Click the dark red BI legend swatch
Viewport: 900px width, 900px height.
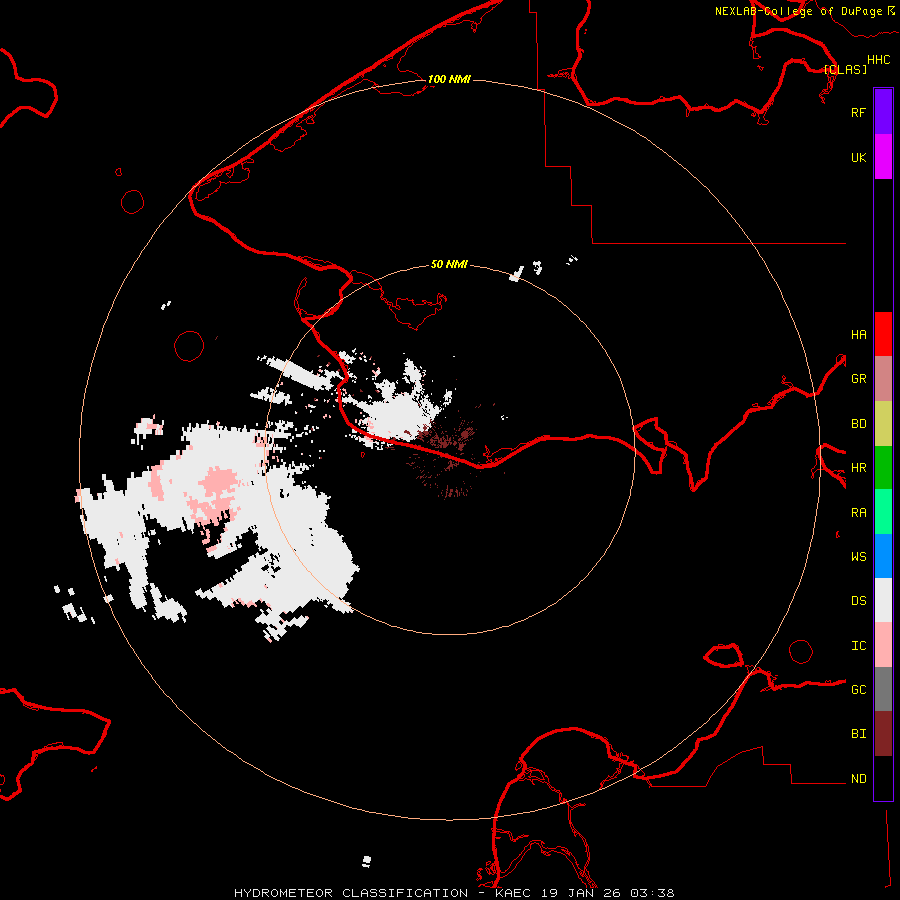click(x=883, y=734)
